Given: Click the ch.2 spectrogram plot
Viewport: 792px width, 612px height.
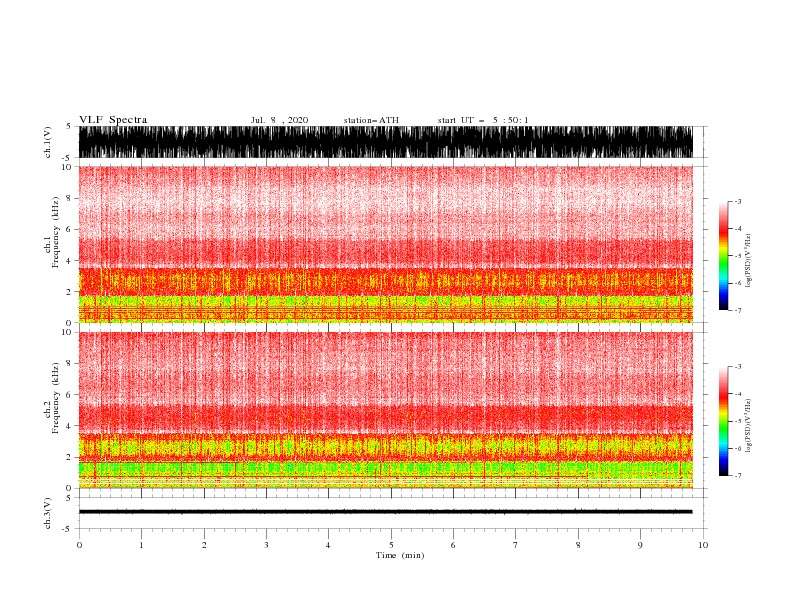Looking at the screenshot, I should 386,410.
